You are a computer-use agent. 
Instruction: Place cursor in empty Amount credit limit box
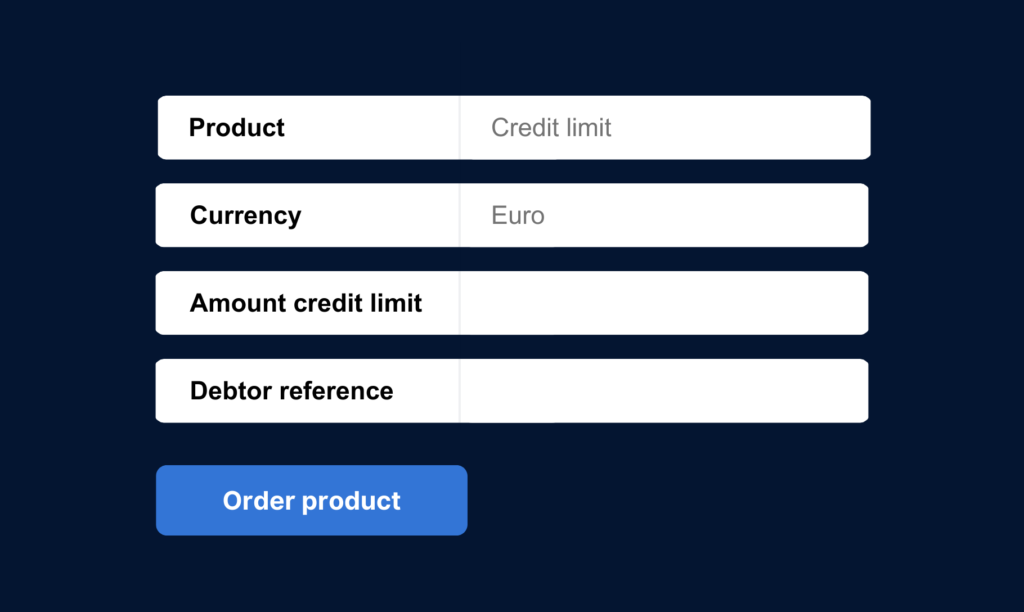[664, 303]
